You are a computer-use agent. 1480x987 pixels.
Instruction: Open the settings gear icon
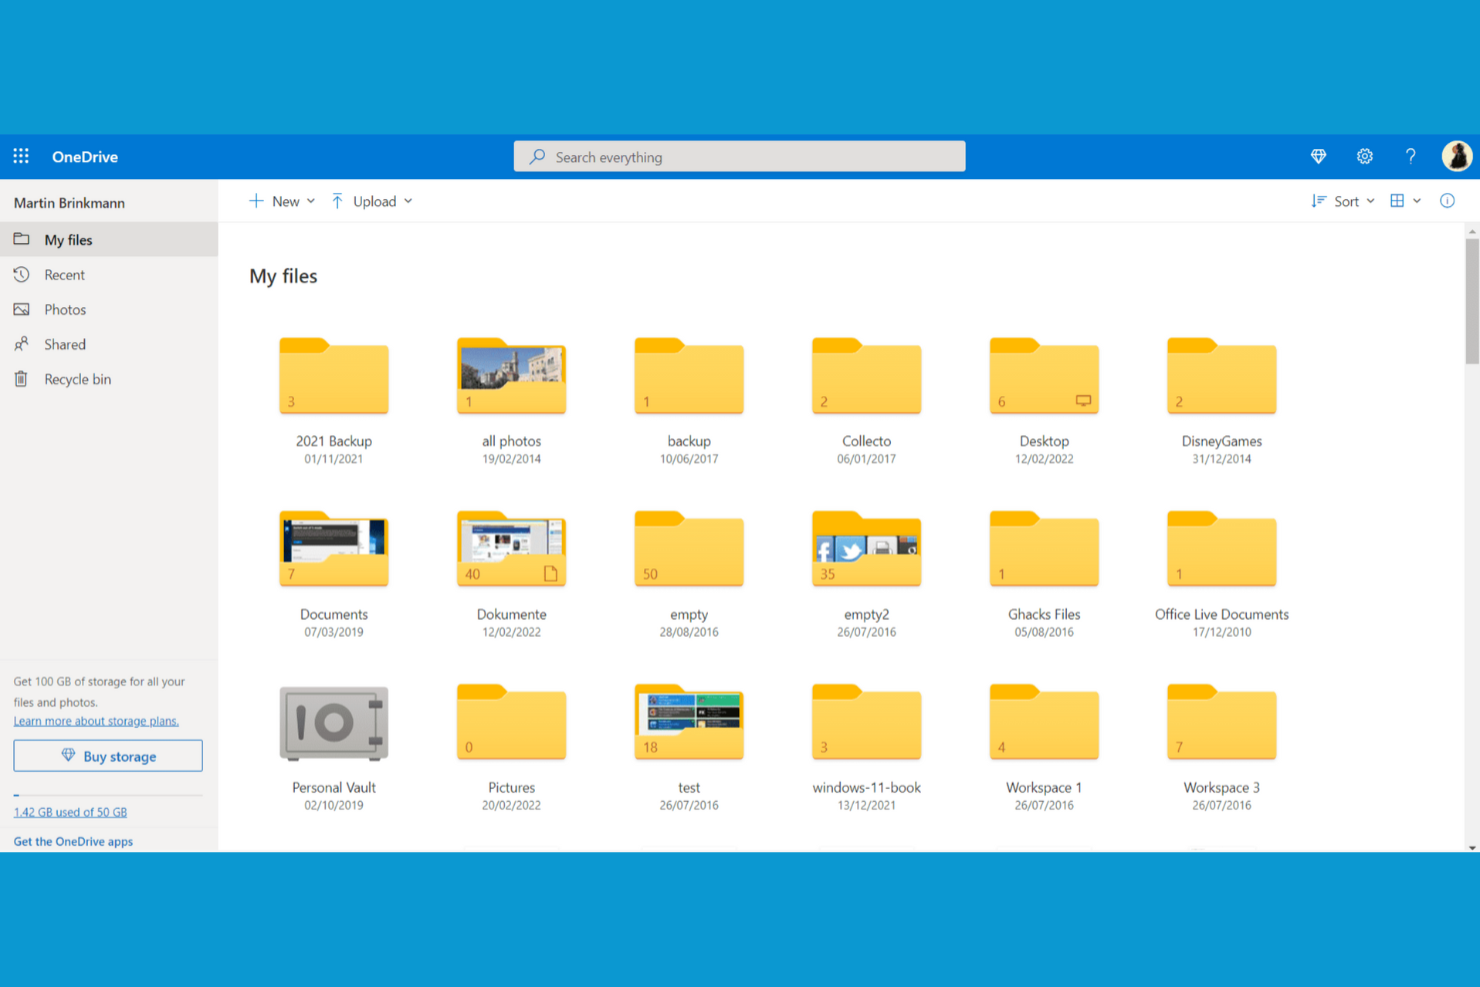pyautogui.click(x=1364, y=156)
